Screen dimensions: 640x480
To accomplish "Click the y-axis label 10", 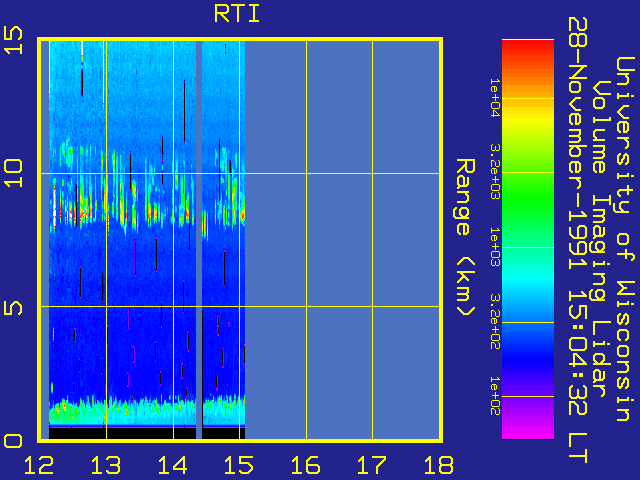I will (x=13, y=173).
